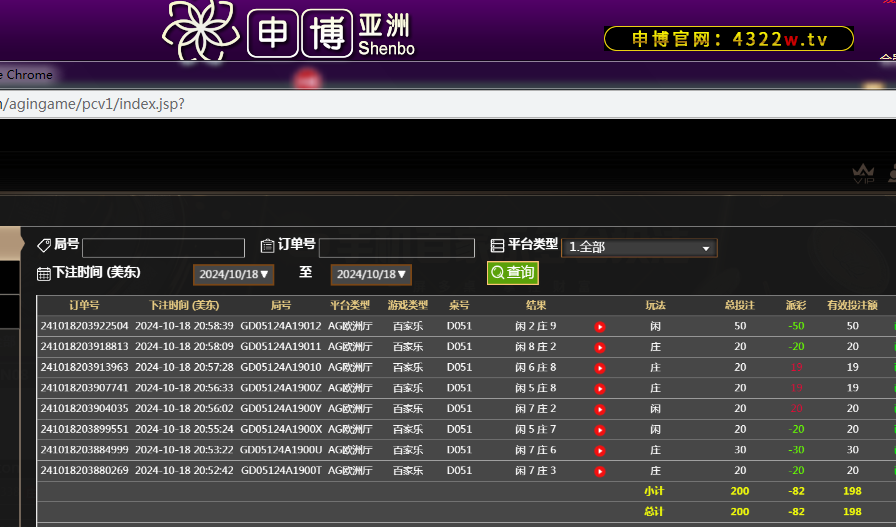The image size is (896, 527).
Task: Open the start date picker 2024/10/18
Action: [233, 274]
